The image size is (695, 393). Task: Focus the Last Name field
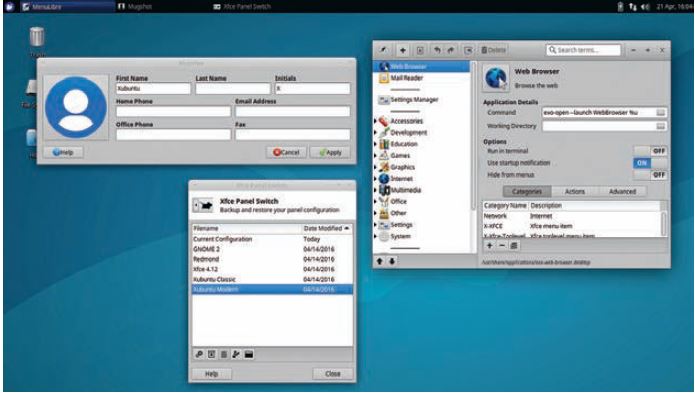233,89
